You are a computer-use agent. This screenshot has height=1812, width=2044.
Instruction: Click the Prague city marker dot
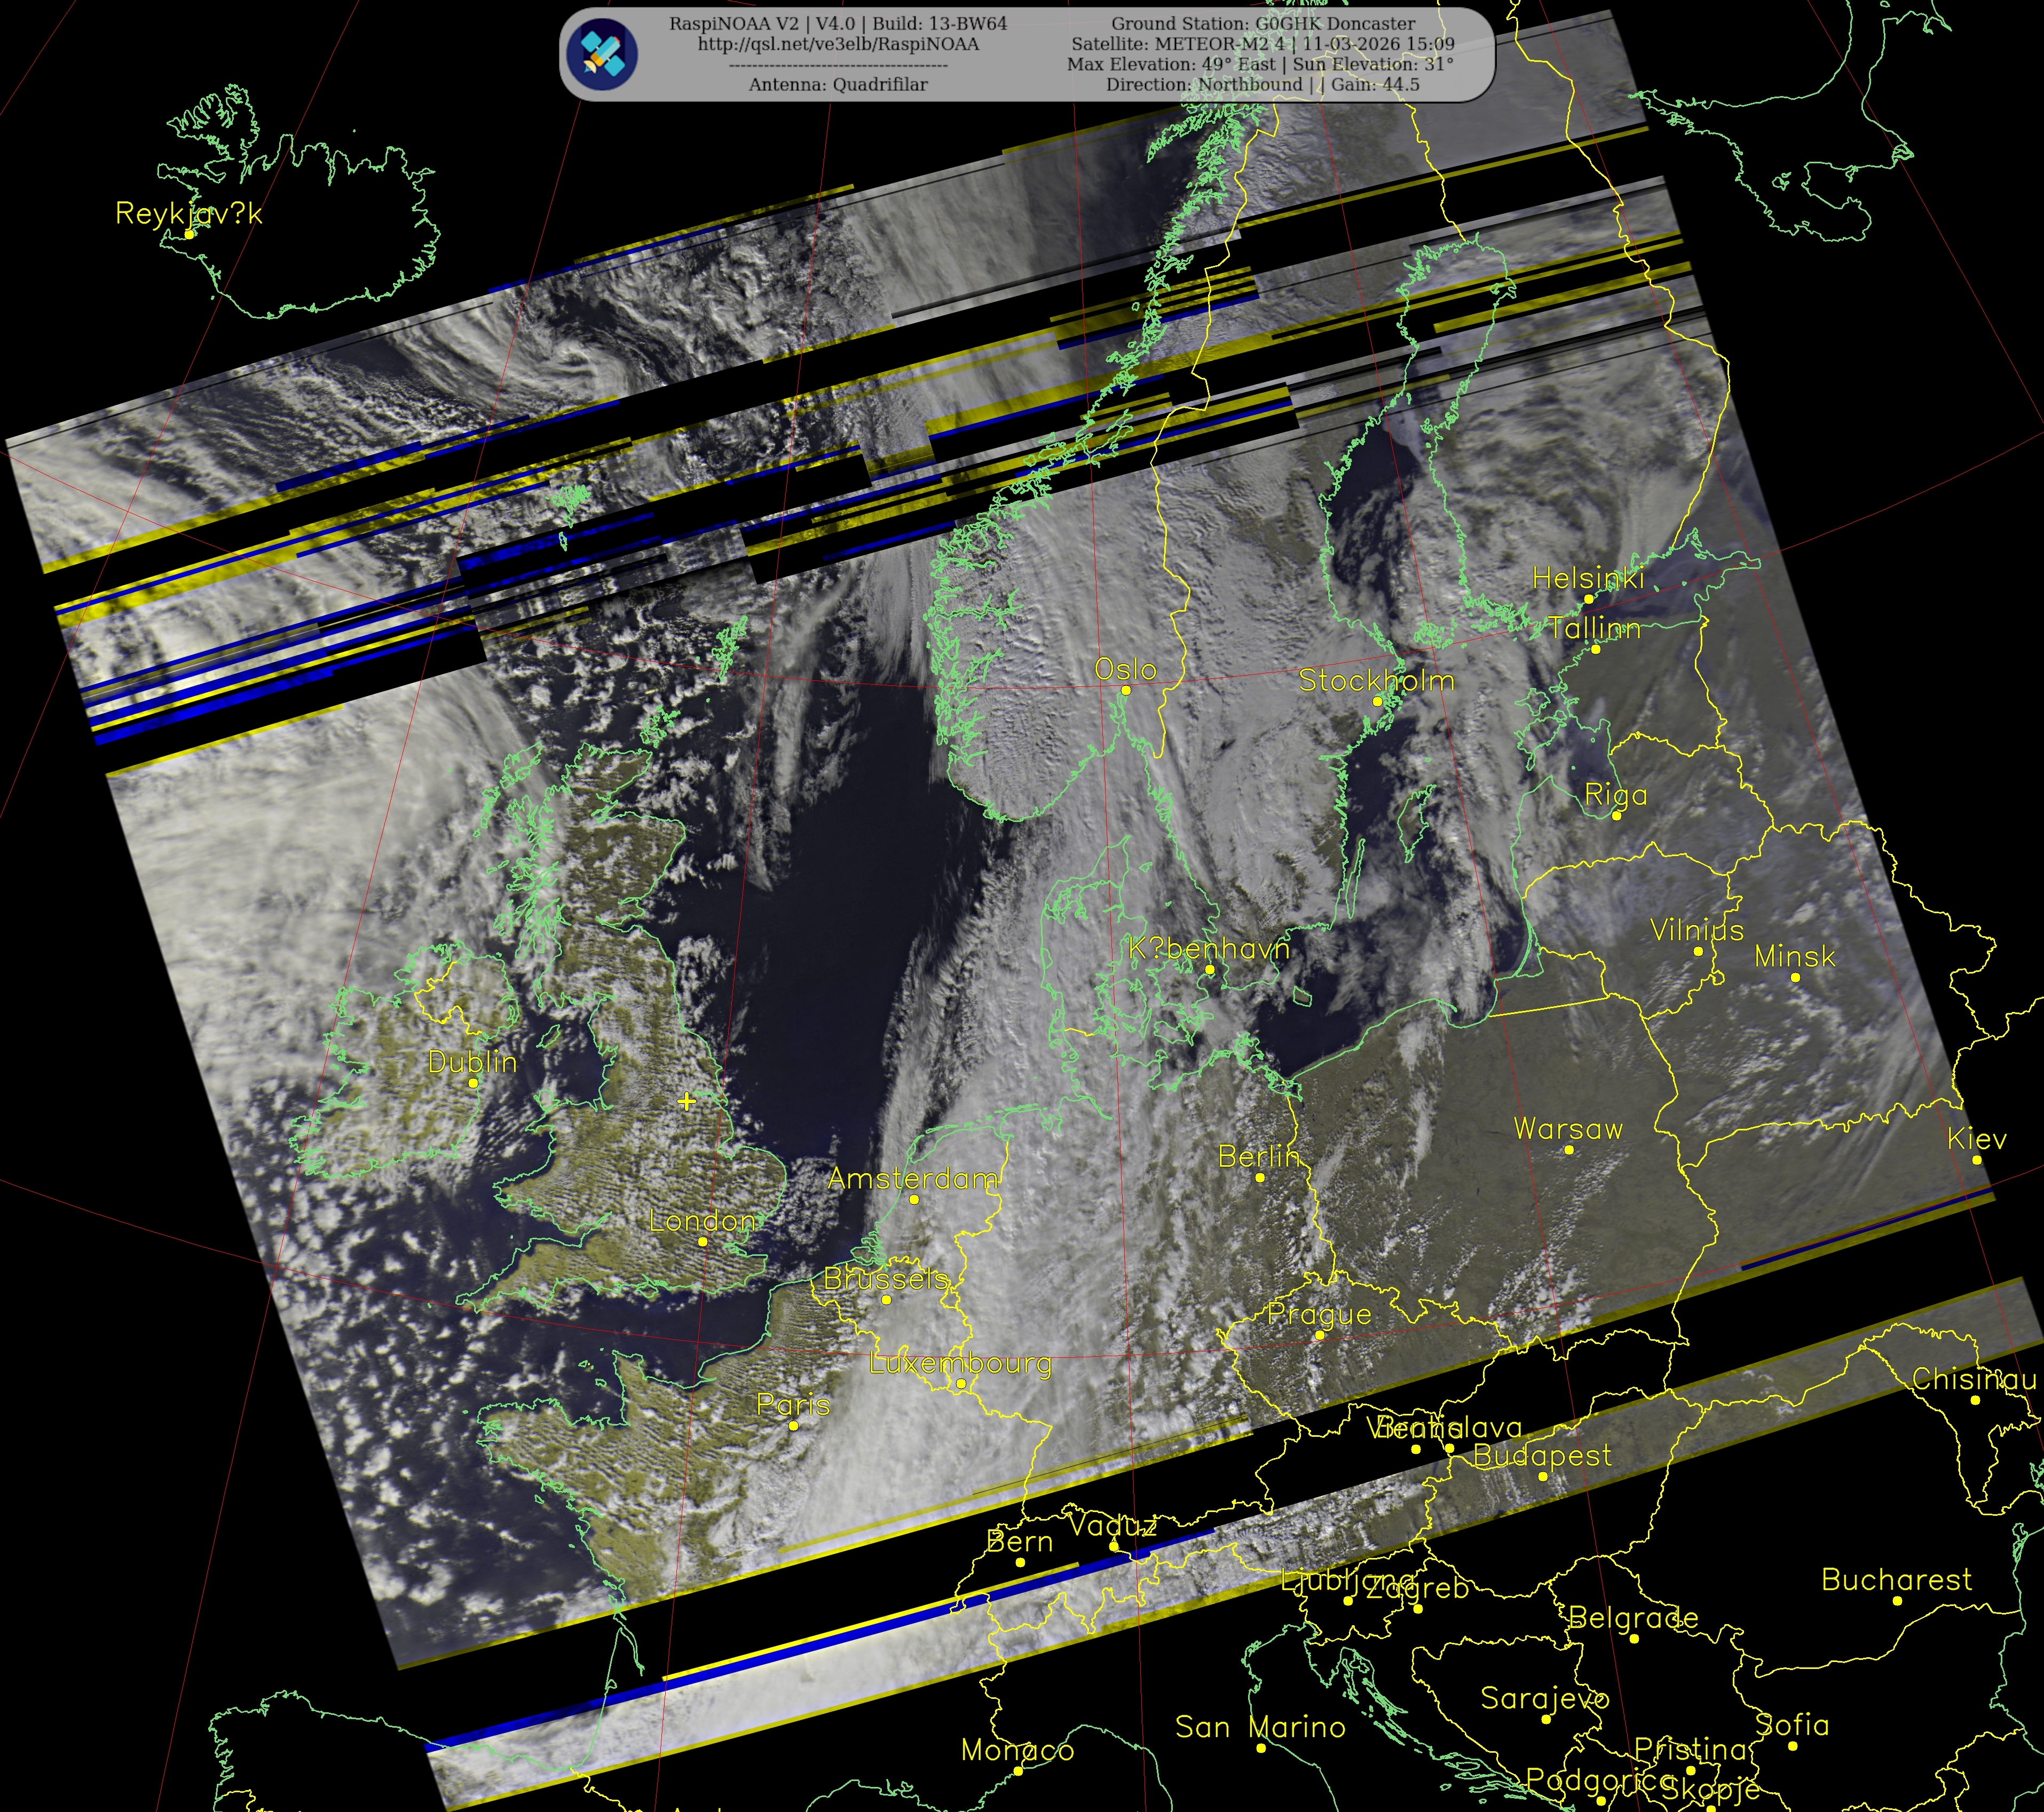pos(1320,1335)
